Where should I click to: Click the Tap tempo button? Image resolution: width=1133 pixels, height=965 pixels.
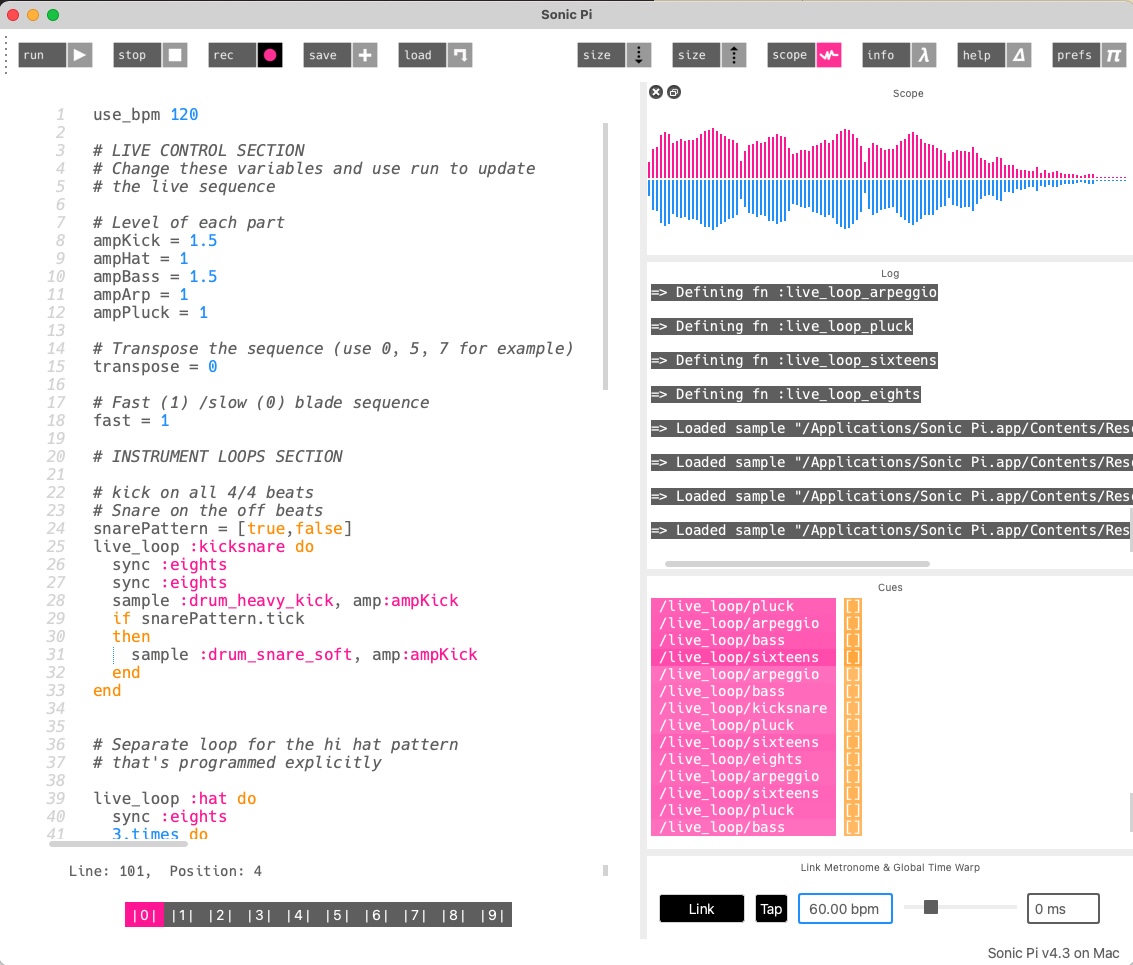771,909
